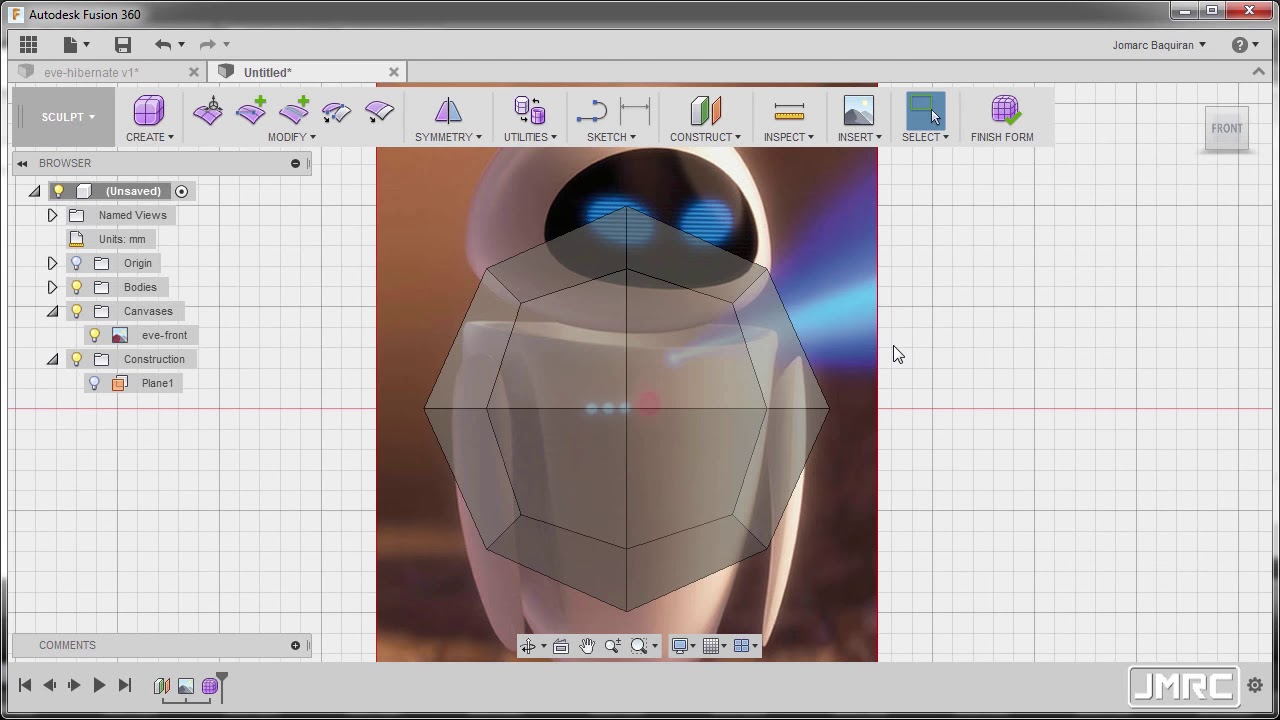
Task: Click the Symmetry mirror icon
Action: tap(448, 110)
